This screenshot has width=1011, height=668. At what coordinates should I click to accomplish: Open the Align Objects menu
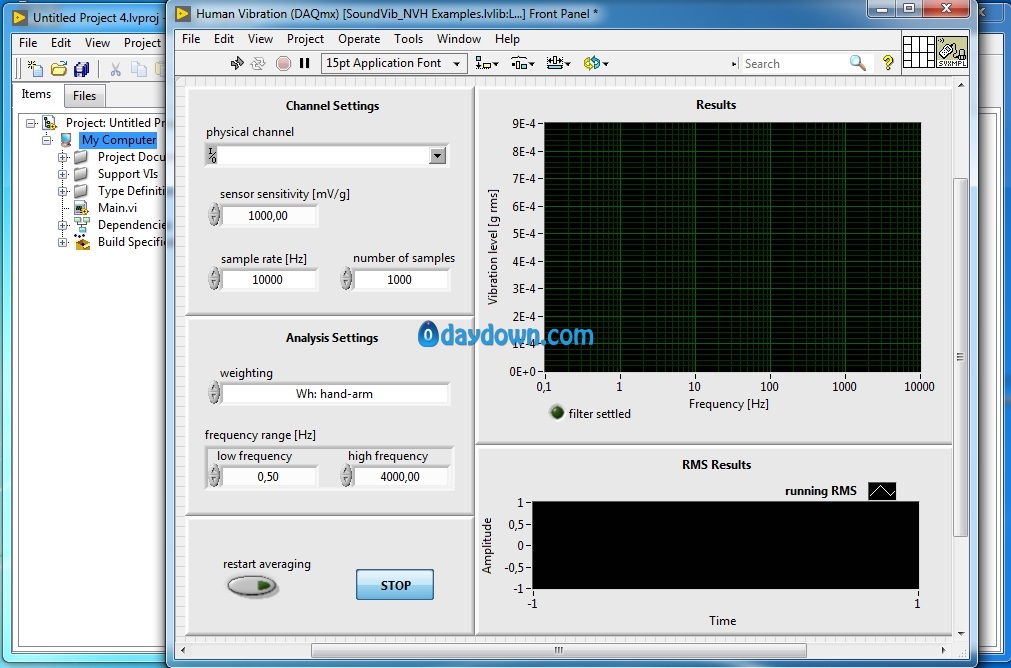point(487,63)
